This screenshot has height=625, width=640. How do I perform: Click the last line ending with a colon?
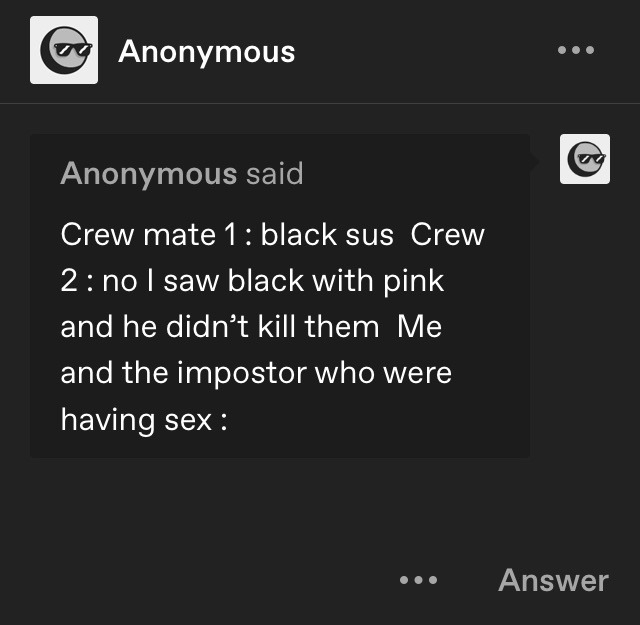(144, 420)
